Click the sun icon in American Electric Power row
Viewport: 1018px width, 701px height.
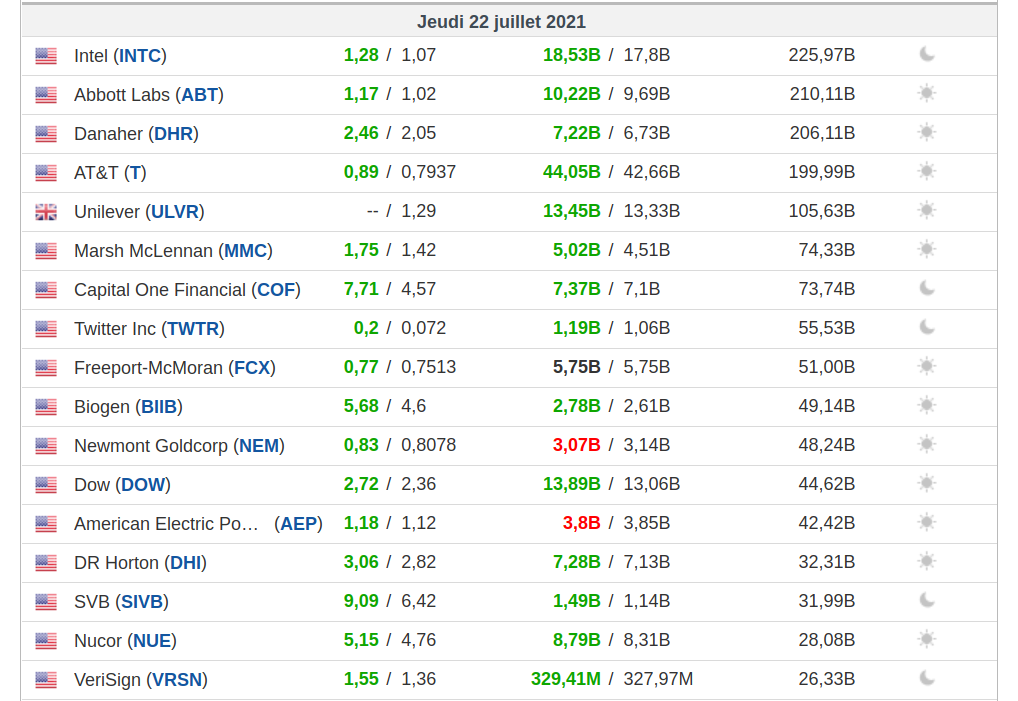pos(927,523)
